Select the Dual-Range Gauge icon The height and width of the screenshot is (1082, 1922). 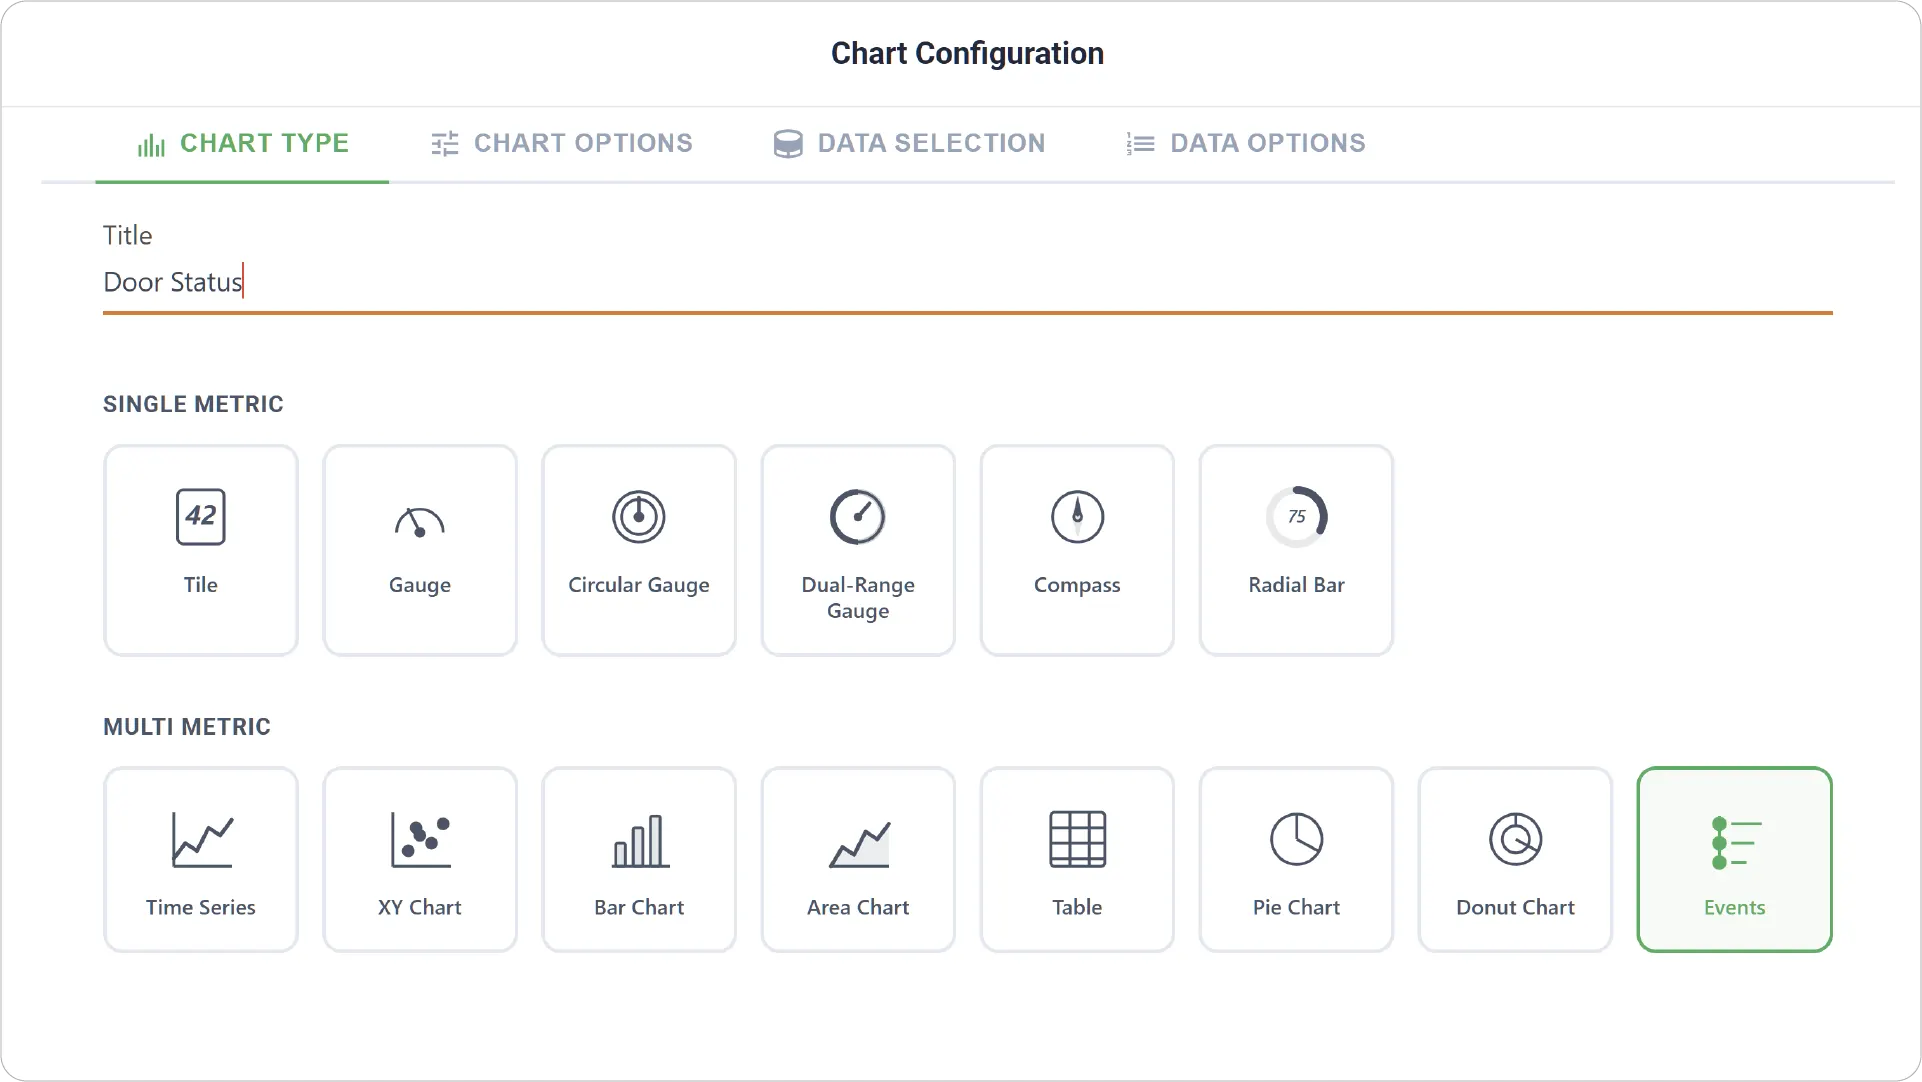[857, 517]
